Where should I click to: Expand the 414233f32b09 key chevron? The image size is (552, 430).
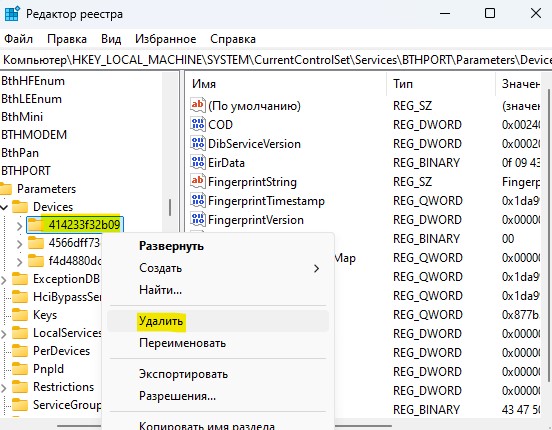point(19,225)
